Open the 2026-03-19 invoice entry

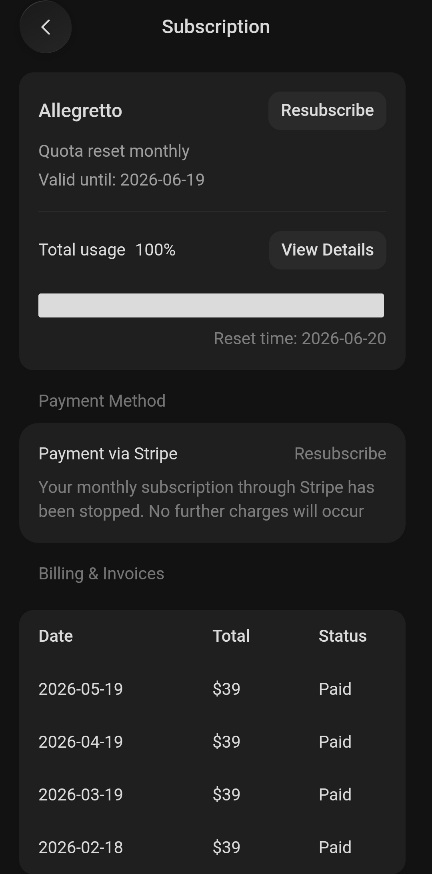212,794
